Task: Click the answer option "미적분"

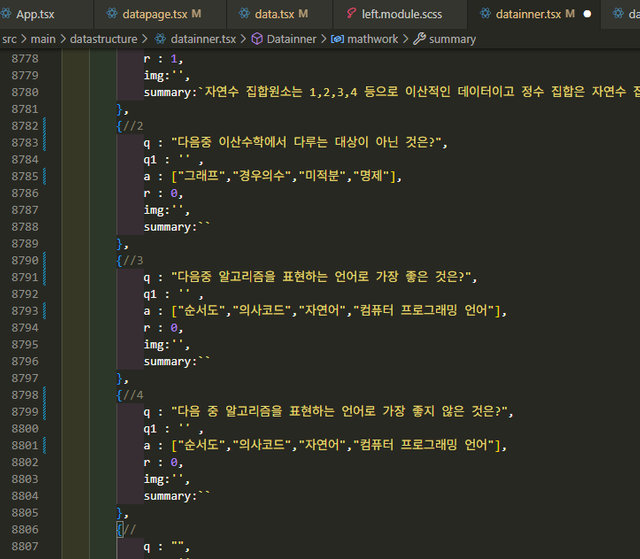Action: point(322,176)
